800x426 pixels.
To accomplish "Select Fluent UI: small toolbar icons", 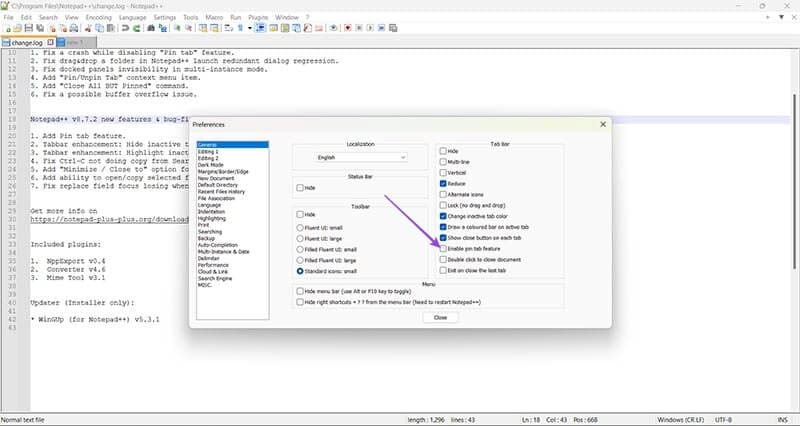I will [300, 228].
